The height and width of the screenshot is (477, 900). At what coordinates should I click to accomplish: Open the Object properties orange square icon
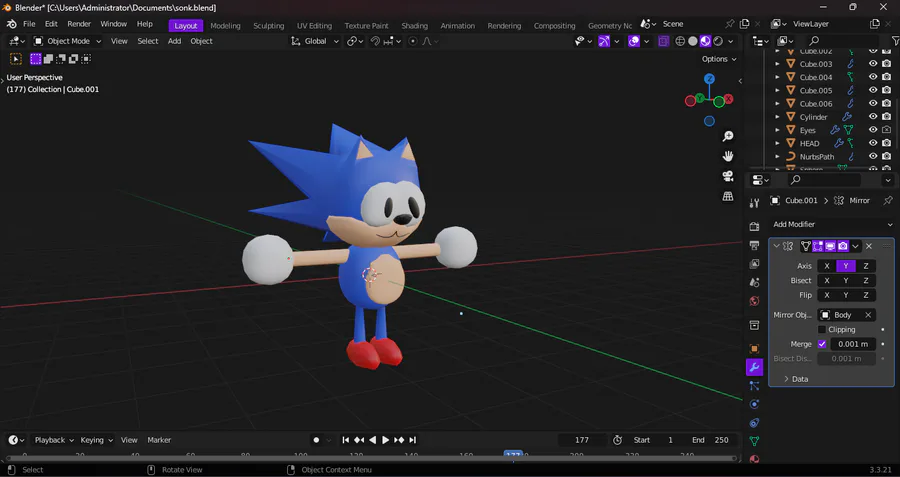tap(754, 348)
